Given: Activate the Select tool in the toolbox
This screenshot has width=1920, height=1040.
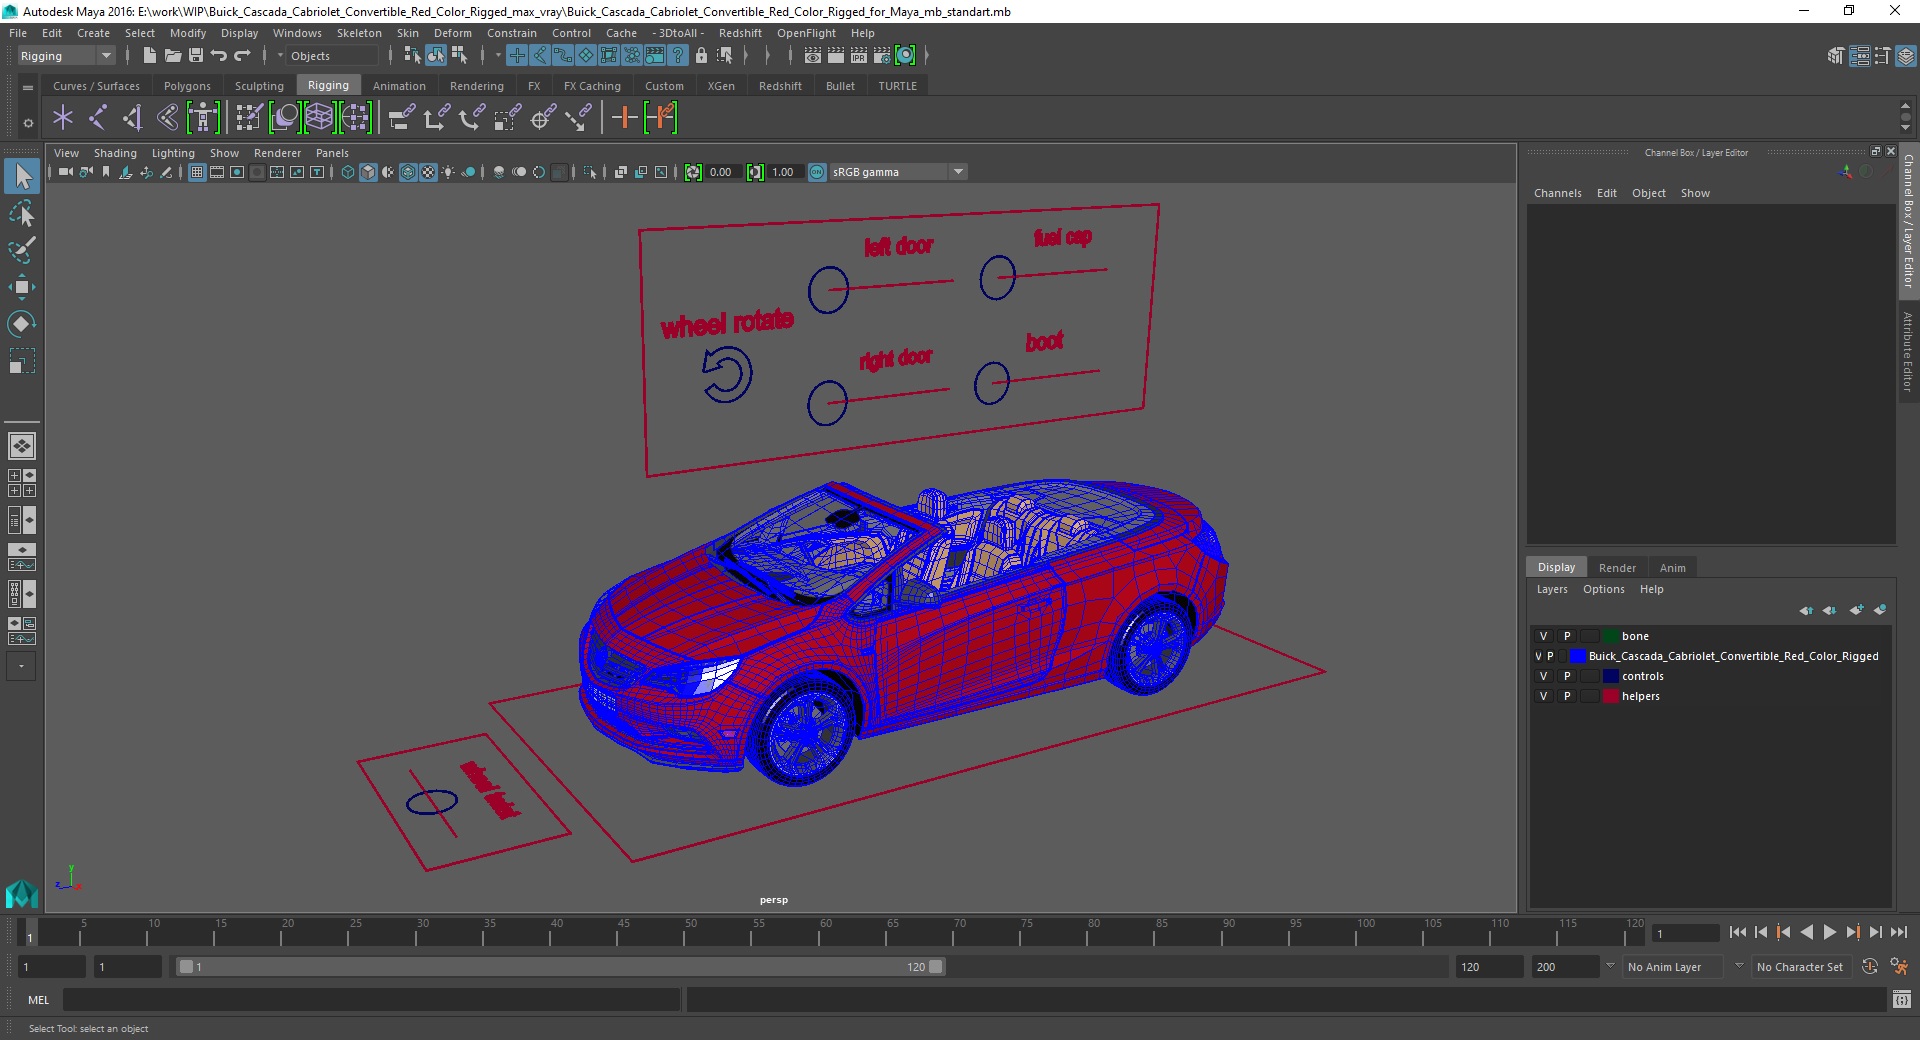Looking at the screenshot, I should [22, 177].
